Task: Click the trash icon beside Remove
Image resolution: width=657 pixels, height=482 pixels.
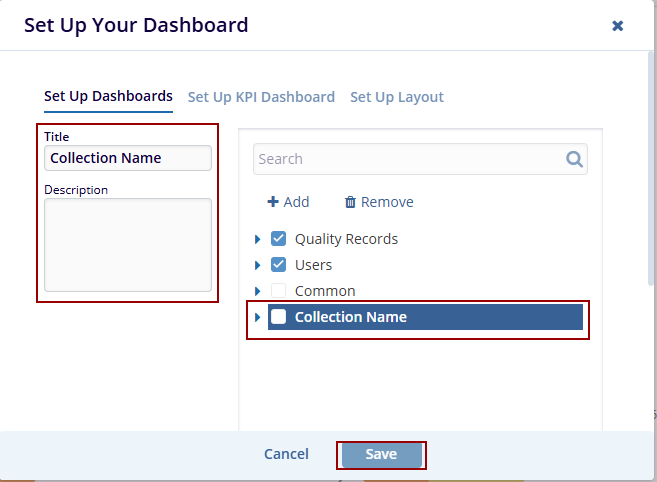Action: point(350,202)
